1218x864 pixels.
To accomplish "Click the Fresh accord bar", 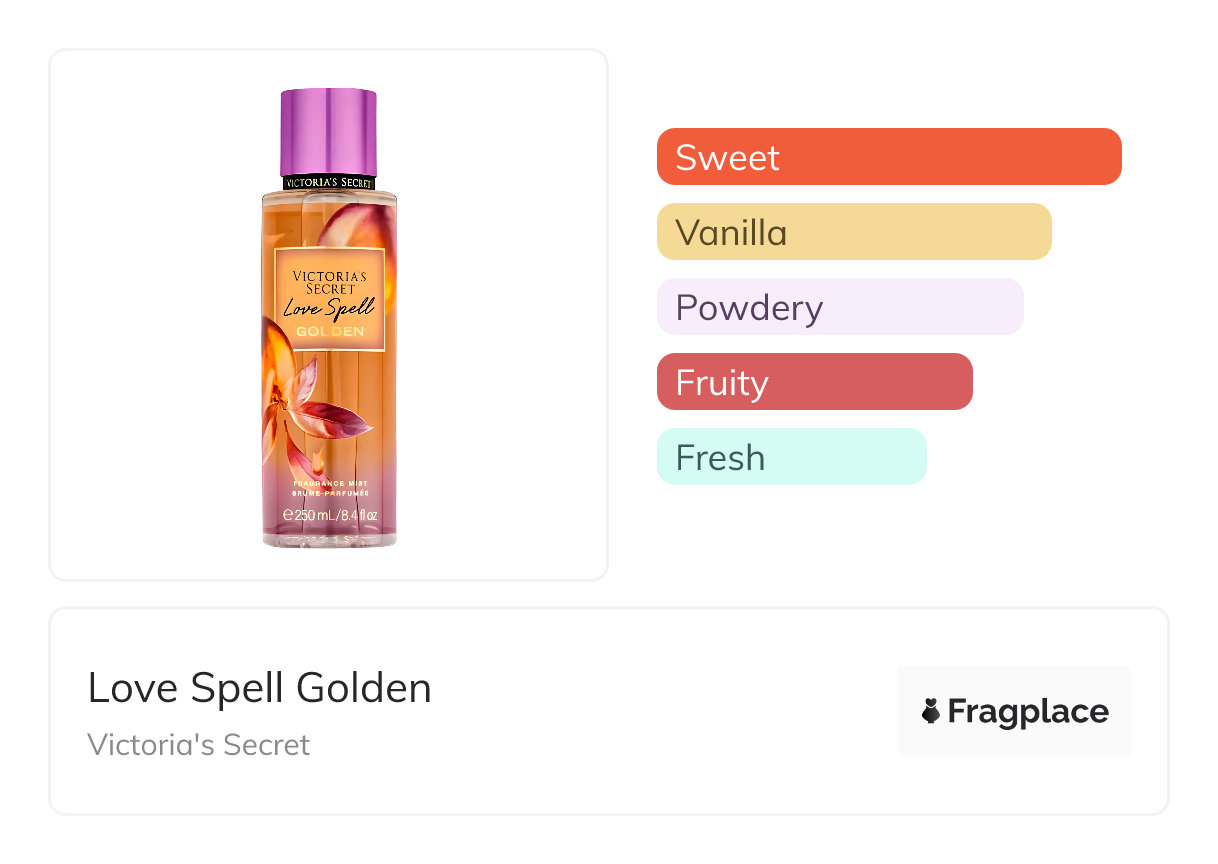I will point(791,457).
